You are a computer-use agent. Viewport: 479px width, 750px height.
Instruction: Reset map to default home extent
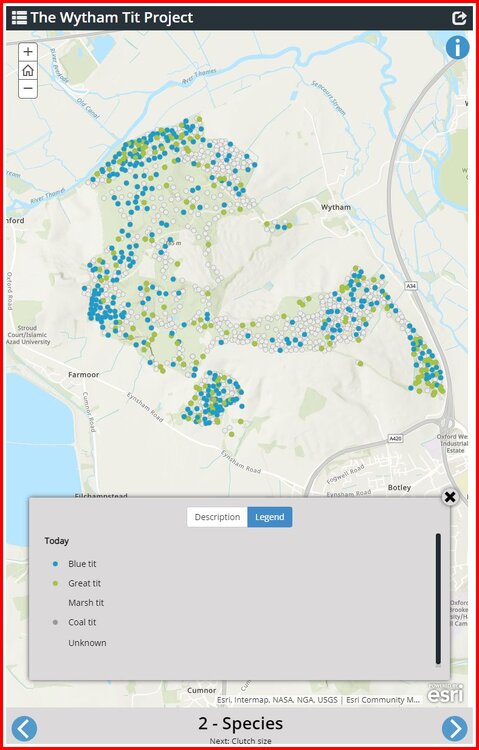click(28, 70)
